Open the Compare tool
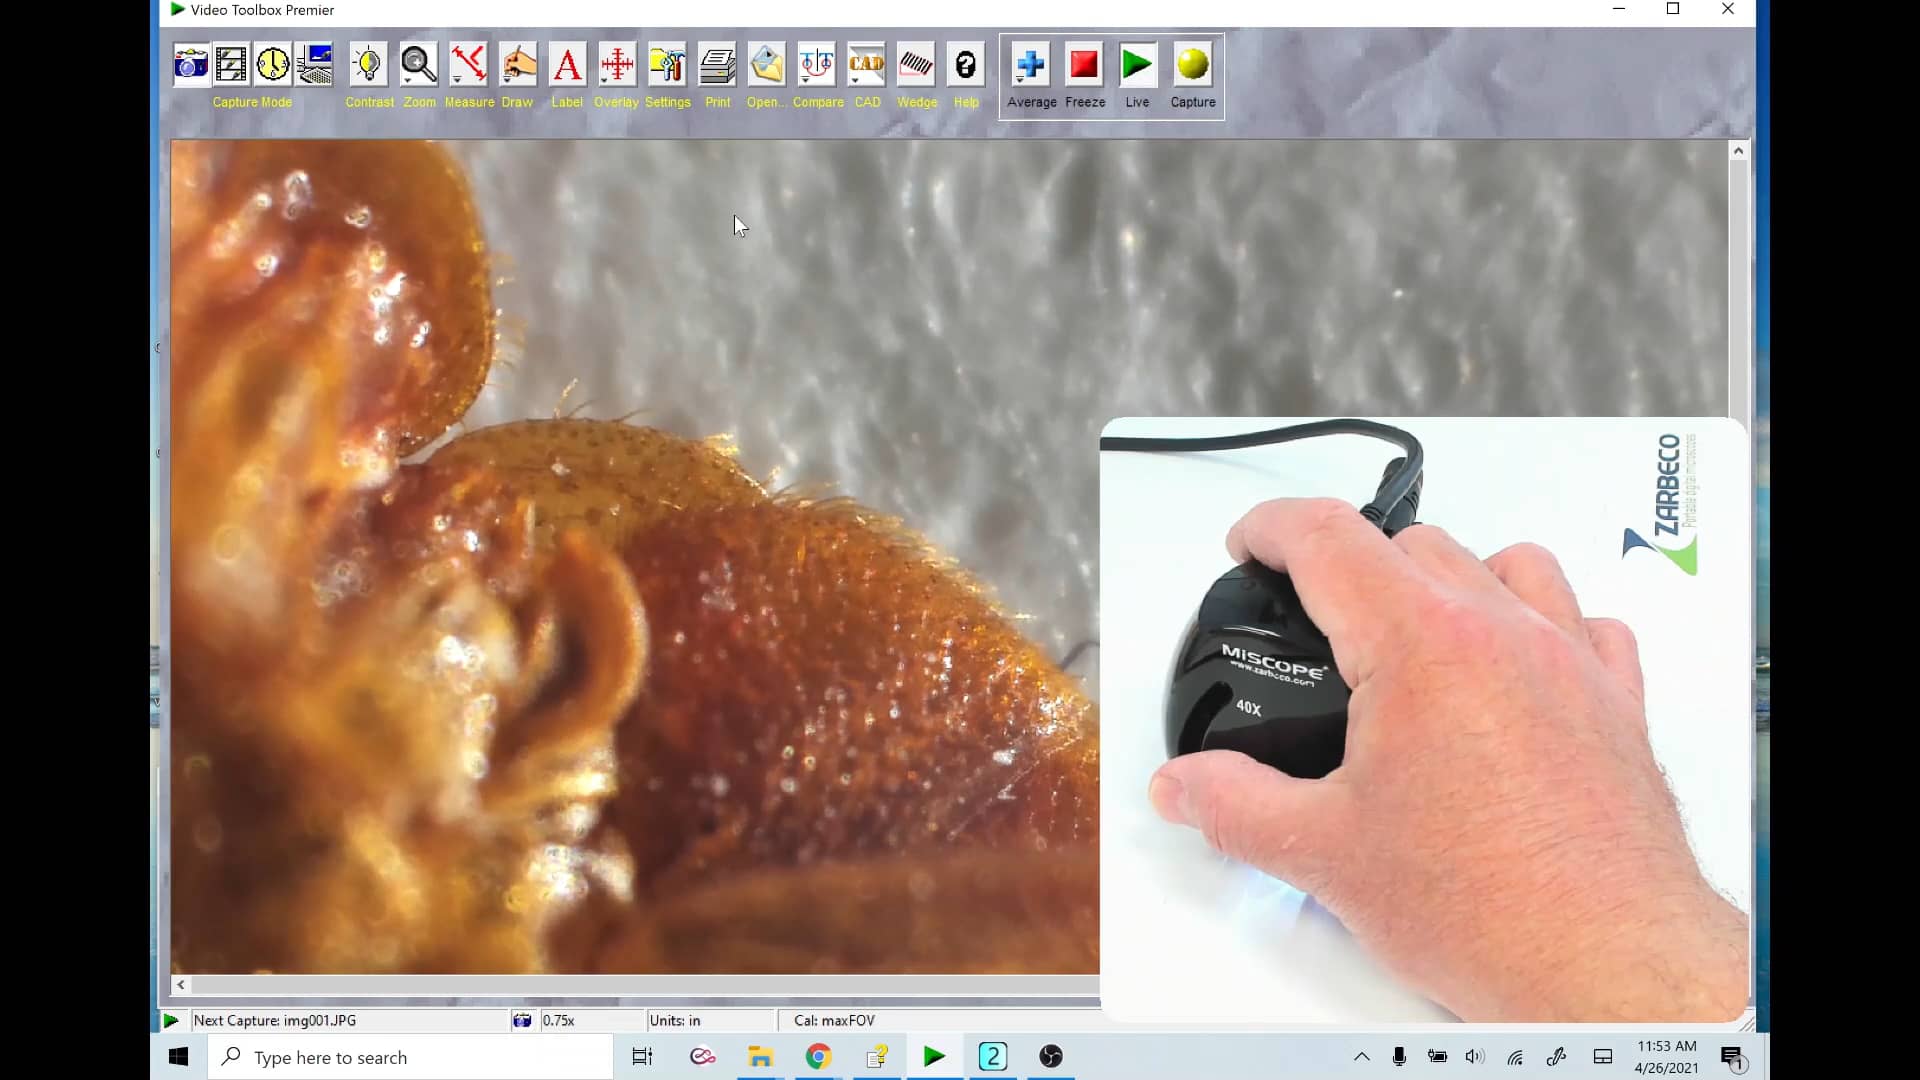Image resolution: width=1920 pixels, height=1080 pixels. [x=817, y=65]
